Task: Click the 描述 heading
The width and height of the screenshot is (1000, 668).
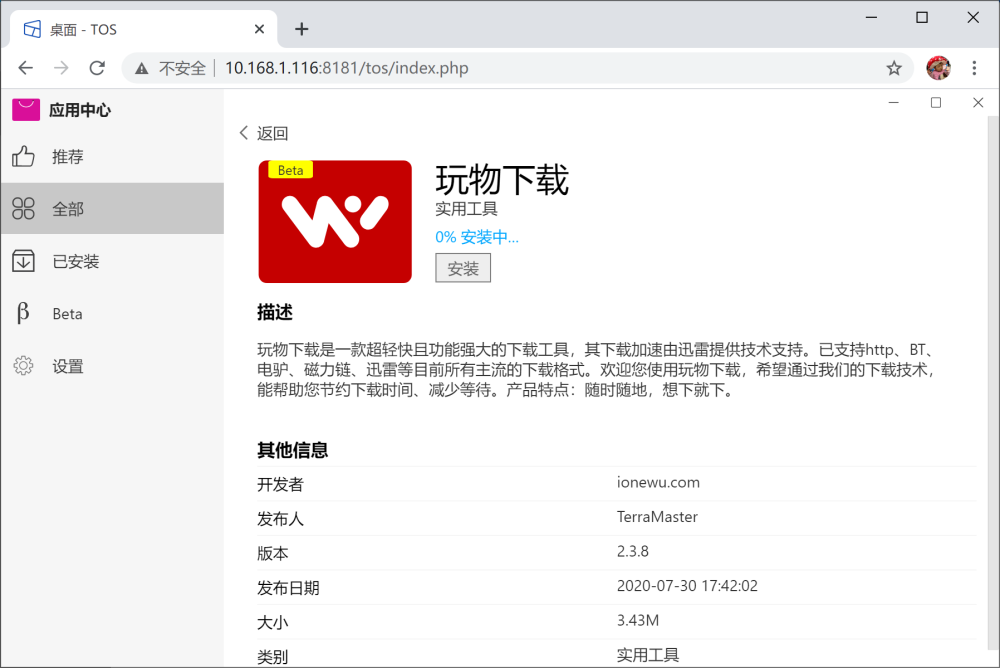Action: click(x=275, y=312)
